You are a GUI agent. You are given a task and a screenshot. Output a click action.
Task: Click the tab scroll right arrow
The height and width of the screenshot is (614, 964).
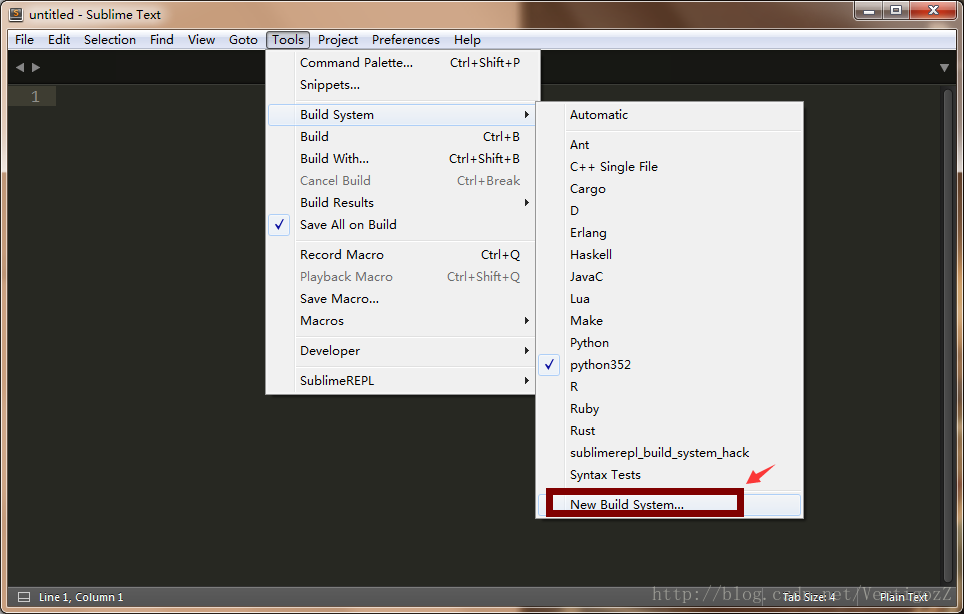pyautogui.click(x=36, y=67)
